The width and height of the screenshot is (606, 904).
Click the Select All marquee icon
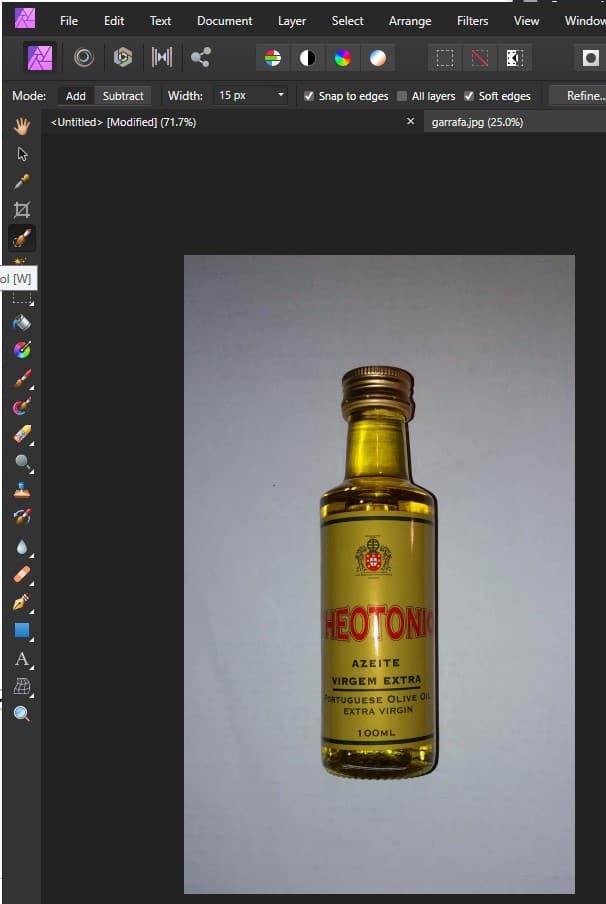pyautogui.click(x=445, y=58)
